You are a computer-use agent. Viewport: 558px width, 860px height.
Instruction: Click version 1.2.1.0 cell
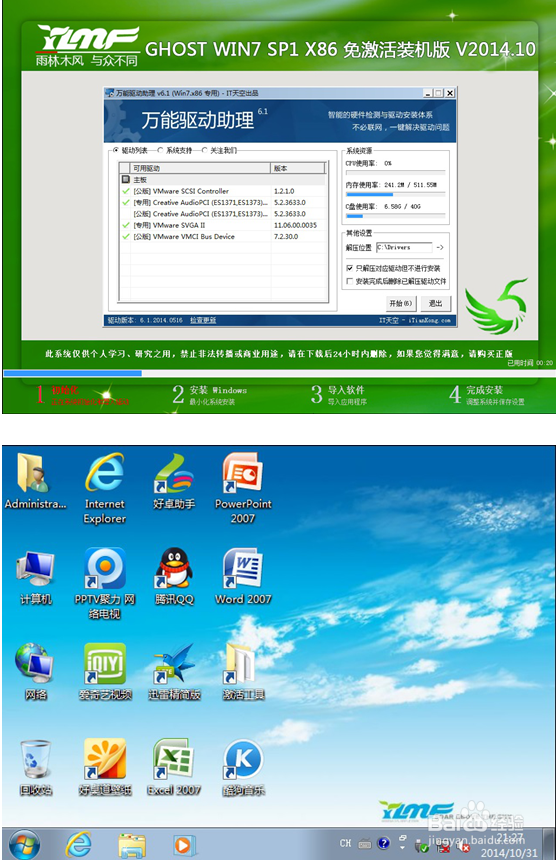284,191
